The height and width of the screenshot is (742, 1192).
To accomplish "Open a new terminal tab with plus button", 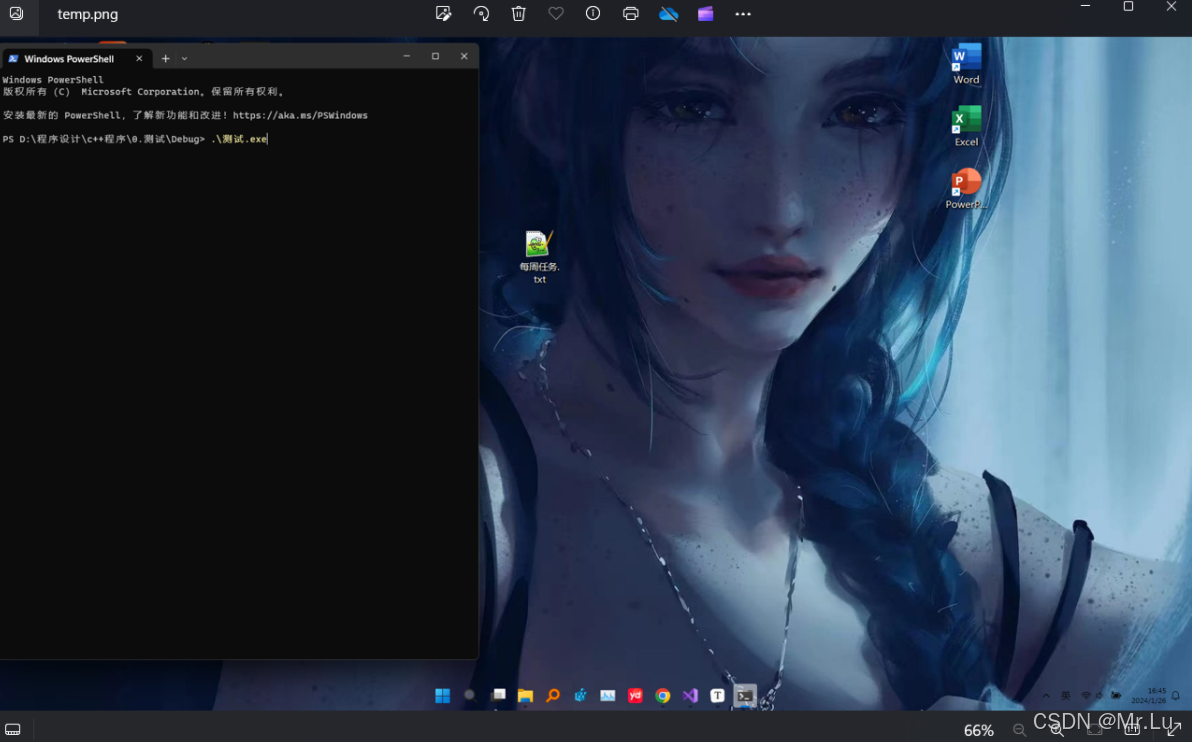I will pos(165,58).
